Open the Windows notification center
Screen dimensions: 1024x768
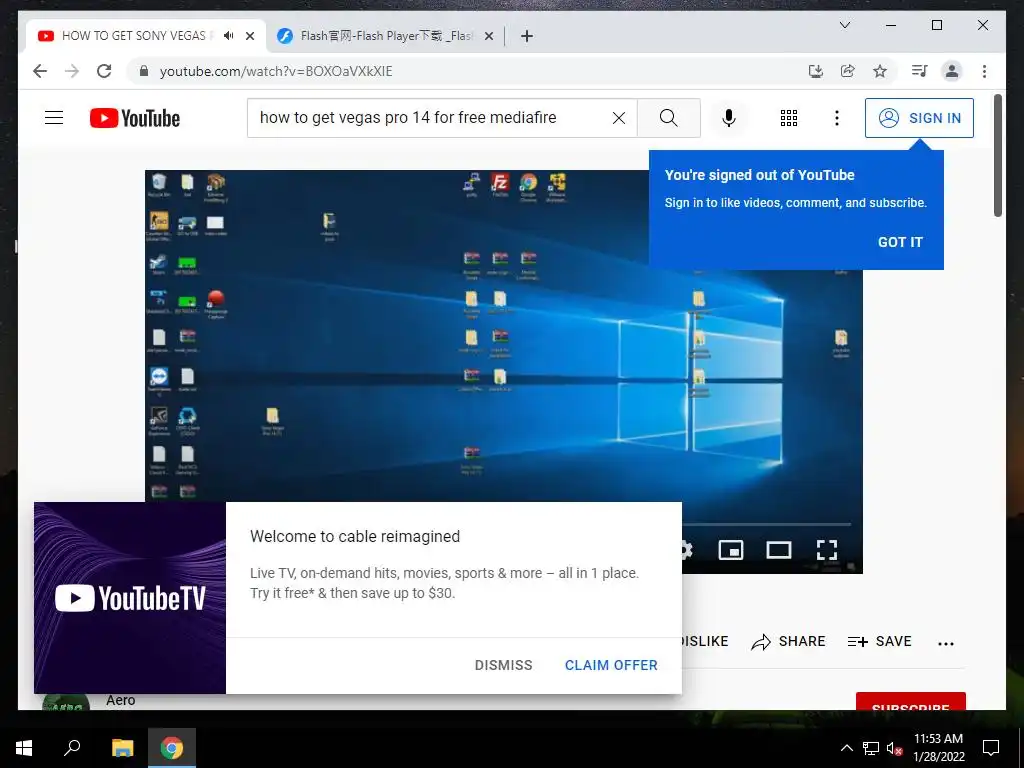[991, 748]
